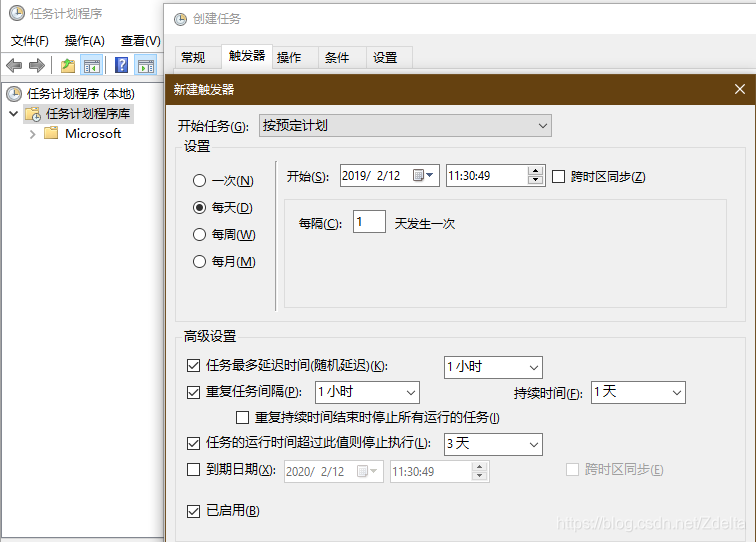Click the clock icon beside 任务计划程序 (本地)
Screen dimensions: 756x542
(x=14, y=94)
